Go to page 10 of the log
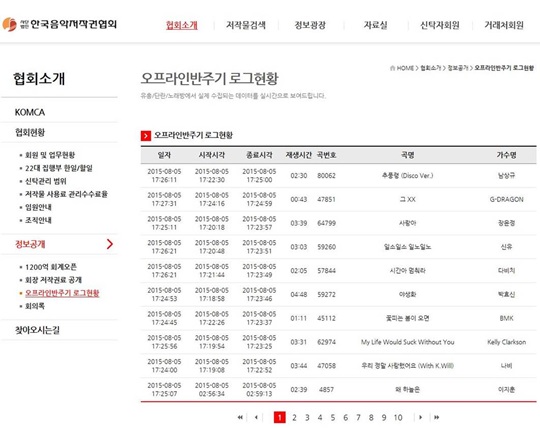 pyautogui.click(x=398, y=417)
